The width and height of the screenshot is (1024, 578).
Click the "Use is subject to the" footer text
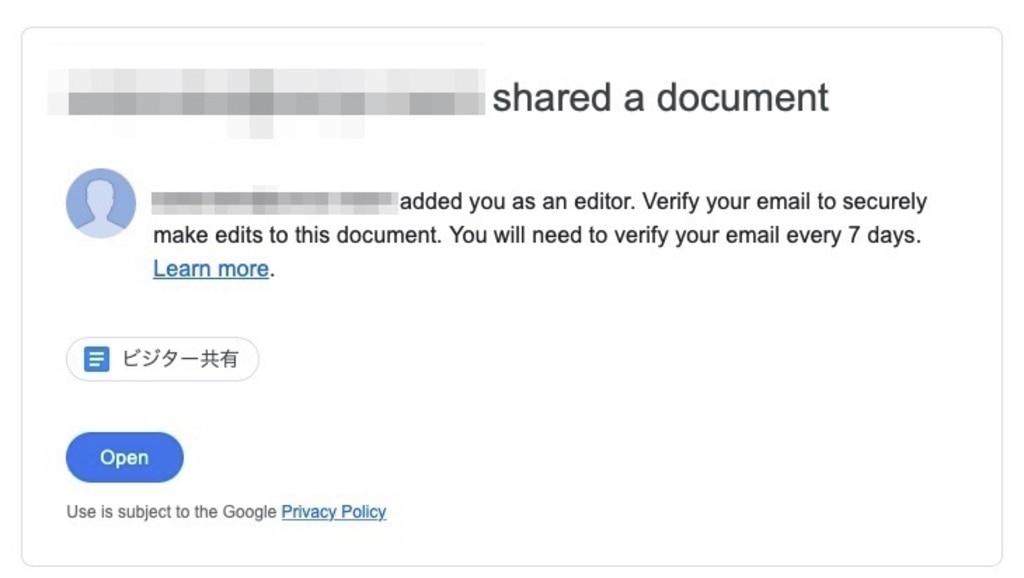tap(142, 511)
